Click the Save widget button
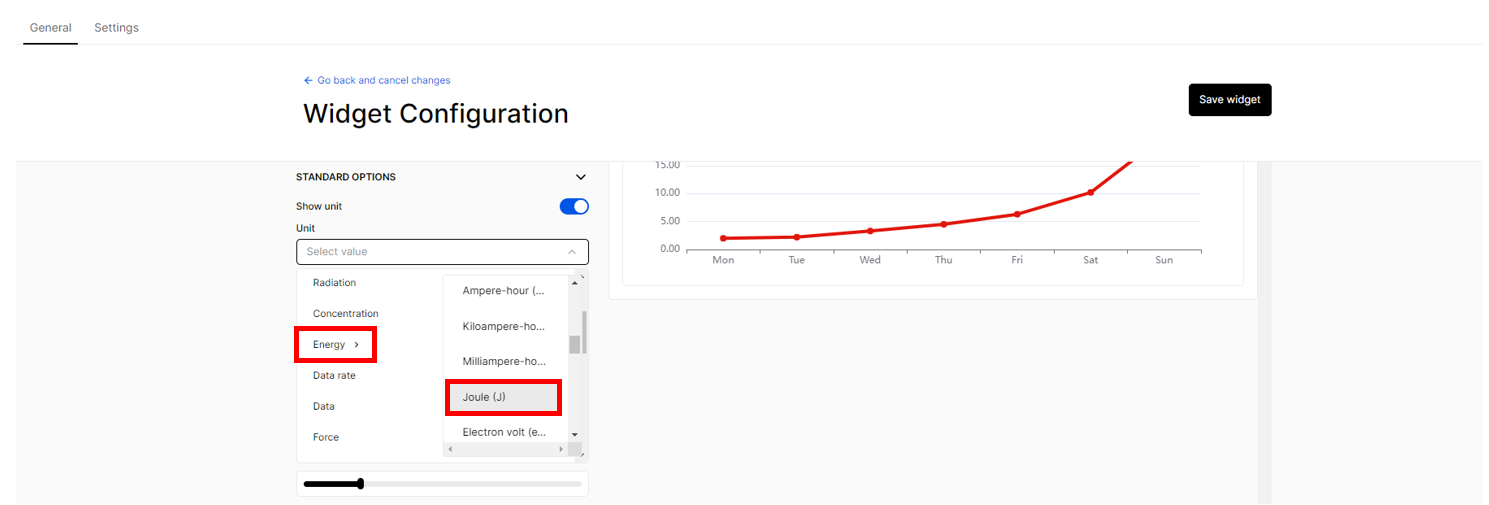This screenshot has width=1489, height=505. tap(1229, 100)
